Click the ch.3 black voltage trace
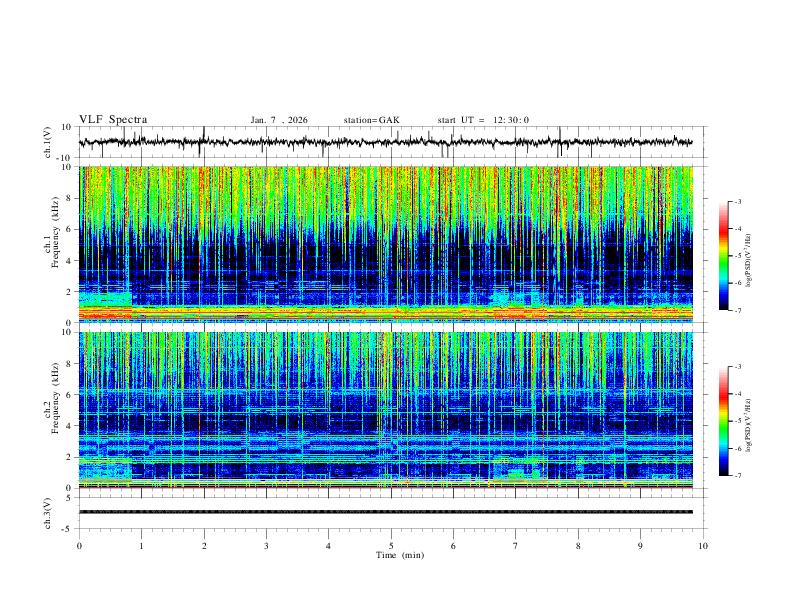 pyautogui.click(x=386, y=512)
